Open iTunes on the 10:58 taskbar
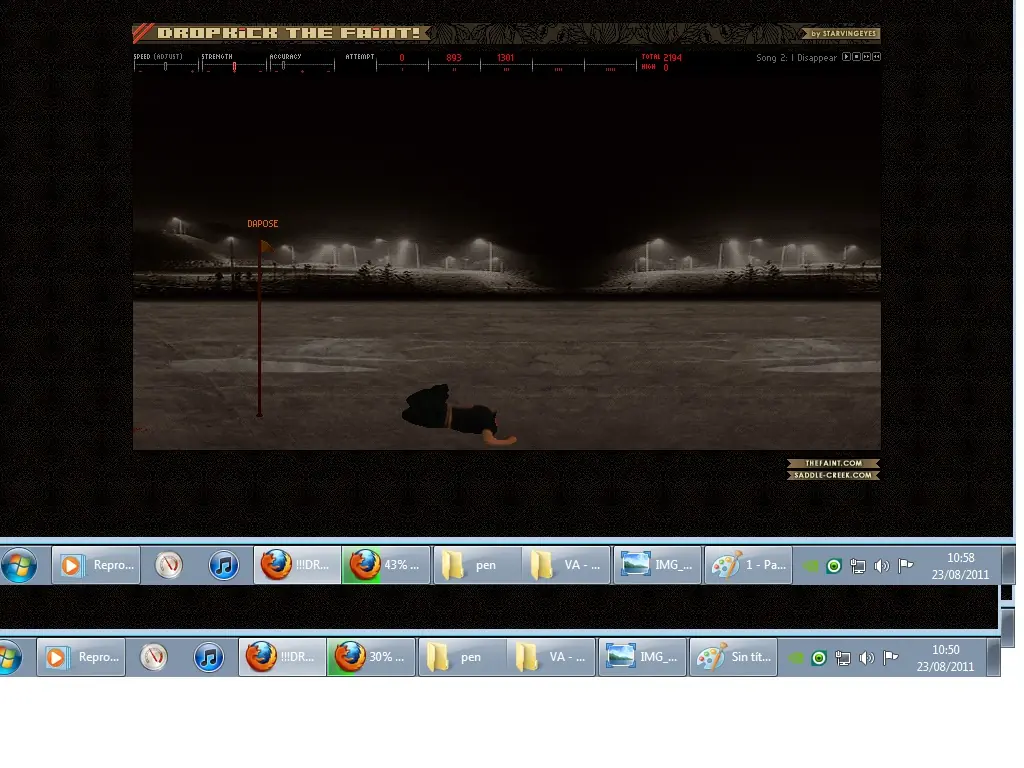Viewport: 1024px width, 768px height. (x=223, y=565)
